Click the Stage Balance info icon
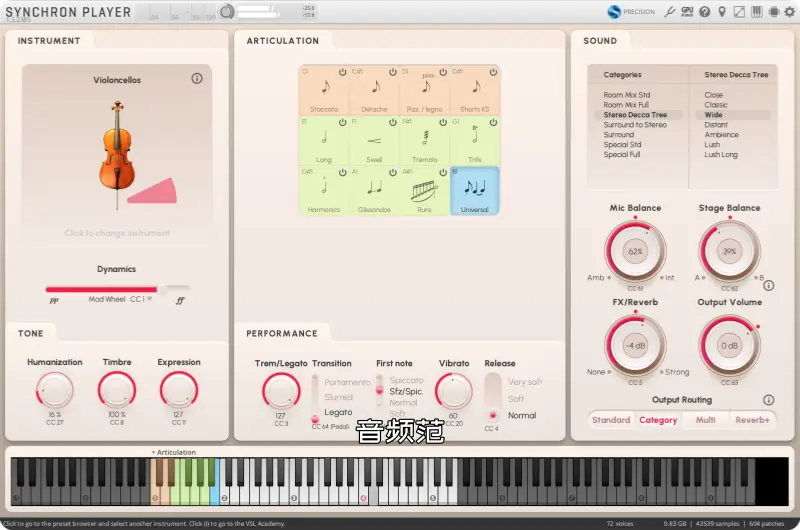 pos(769,286)
